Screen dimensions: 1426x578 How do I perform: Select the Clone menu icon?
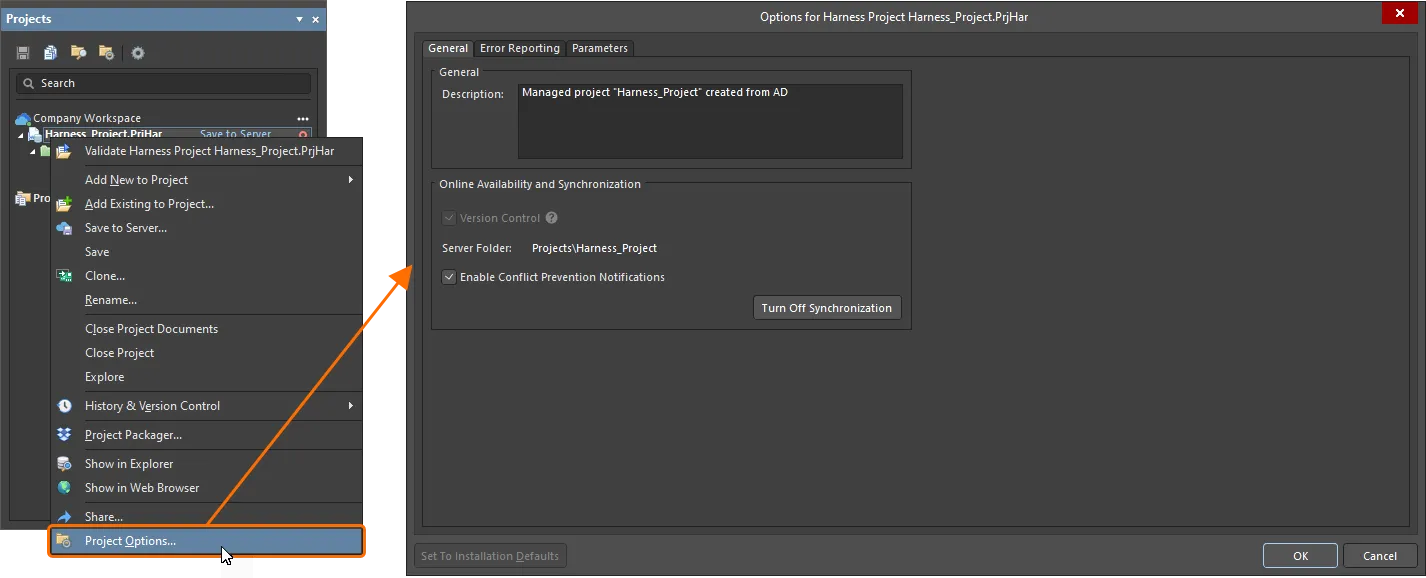click(64, 276)
